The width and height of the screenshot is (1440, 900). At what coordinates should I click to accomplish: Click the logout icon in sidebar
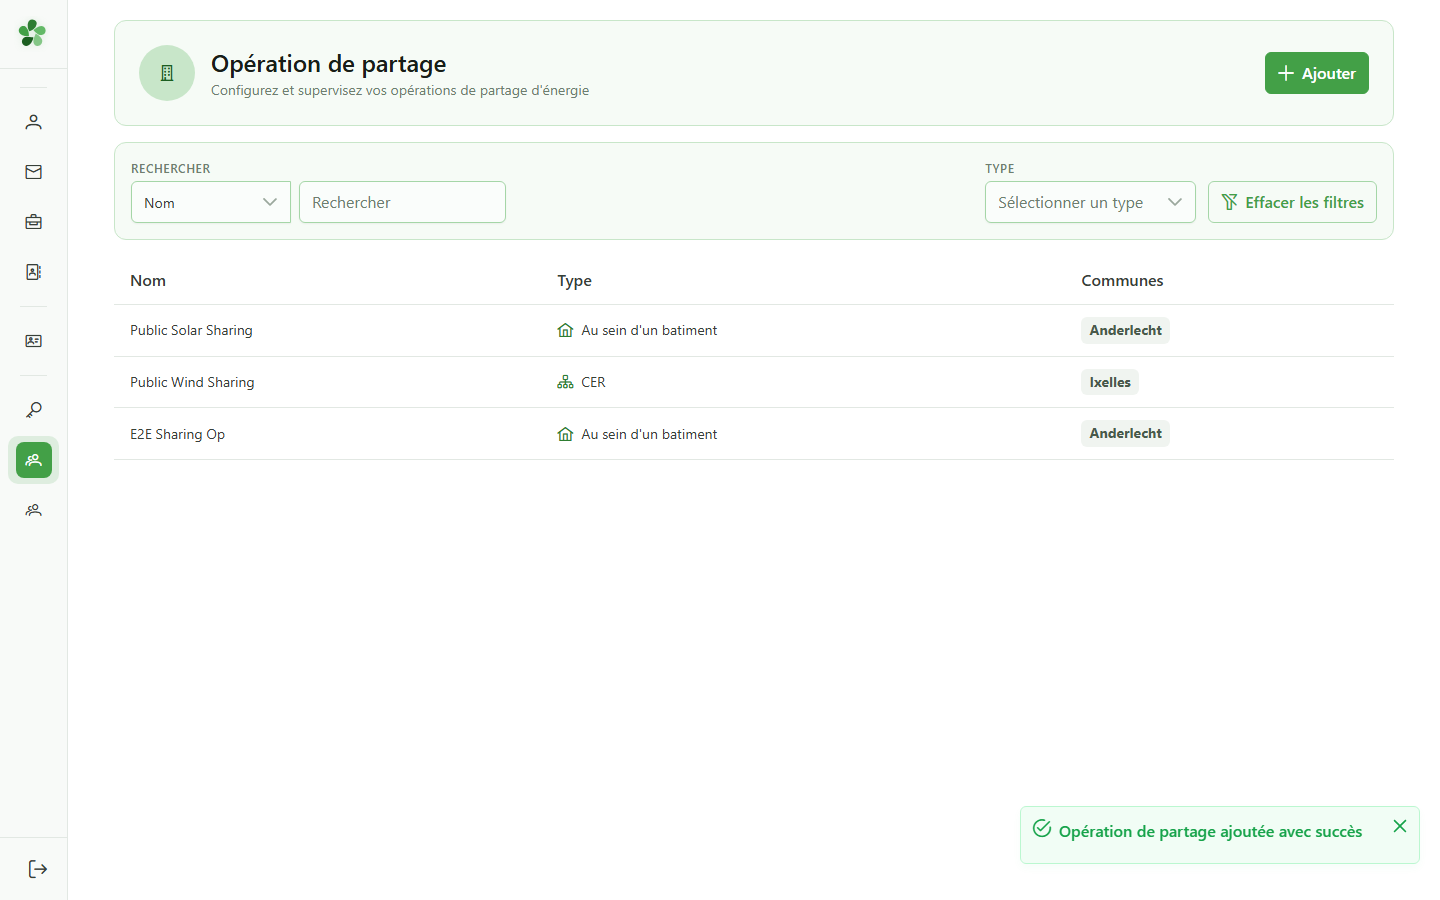[x=38, y=869]
